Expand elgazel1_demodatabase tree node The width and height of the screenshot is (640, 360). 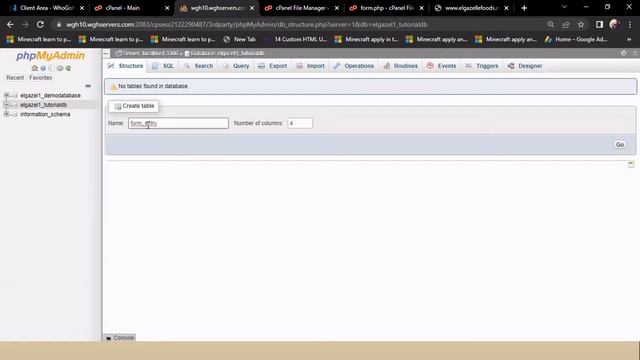point(6,95)
